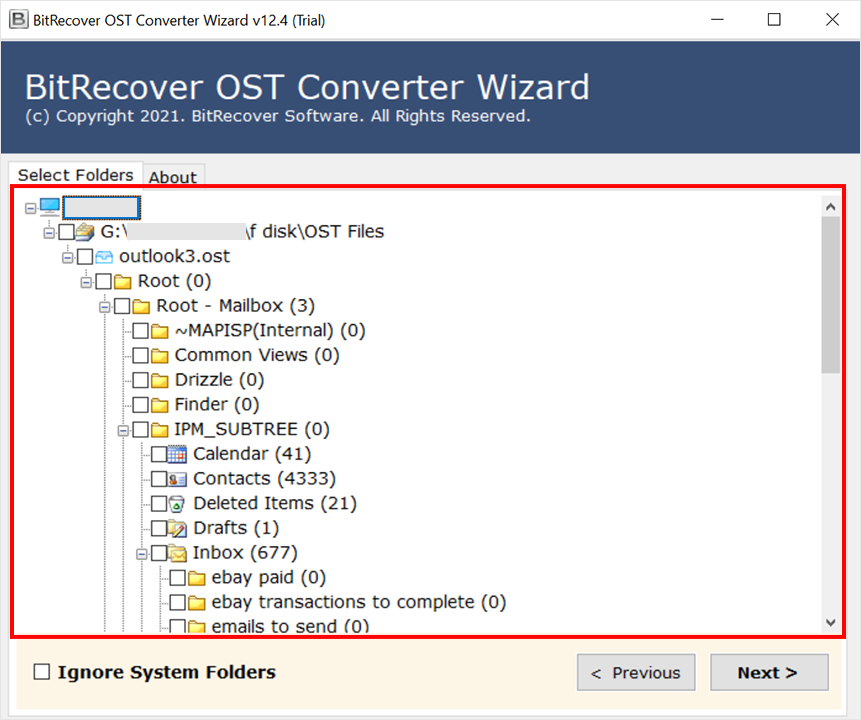Enable Ignore System Folders checkbox
The image size is (861, 720).
coord(42,672)
